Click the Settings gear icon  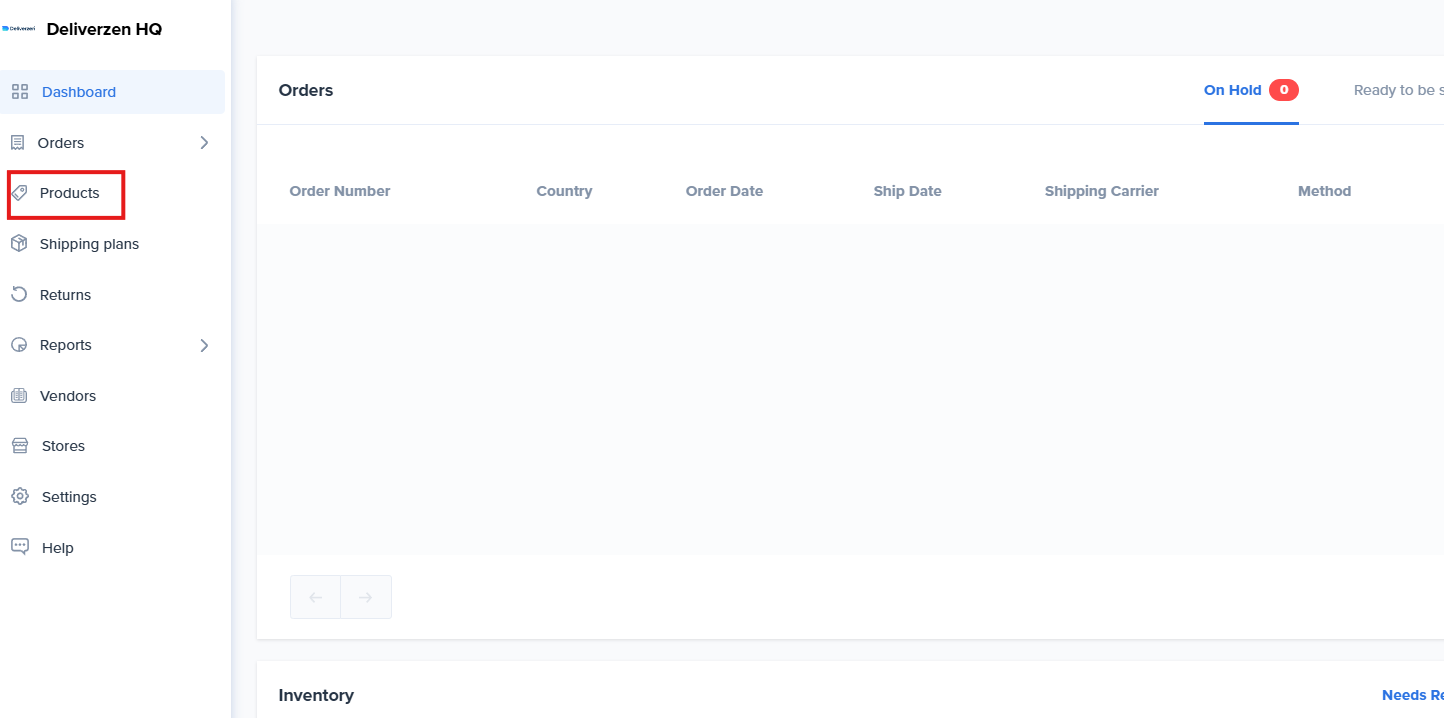coord(20,497)
